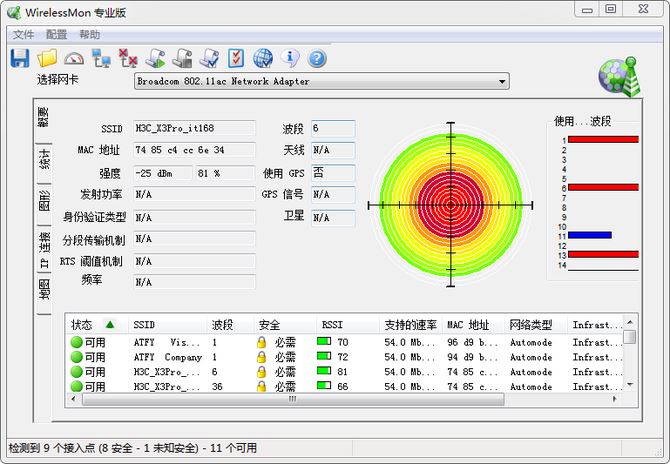The height and width of the screenshot is (464, 670).
Task: Select the ATFY Company network row
Action: point(346,357)
